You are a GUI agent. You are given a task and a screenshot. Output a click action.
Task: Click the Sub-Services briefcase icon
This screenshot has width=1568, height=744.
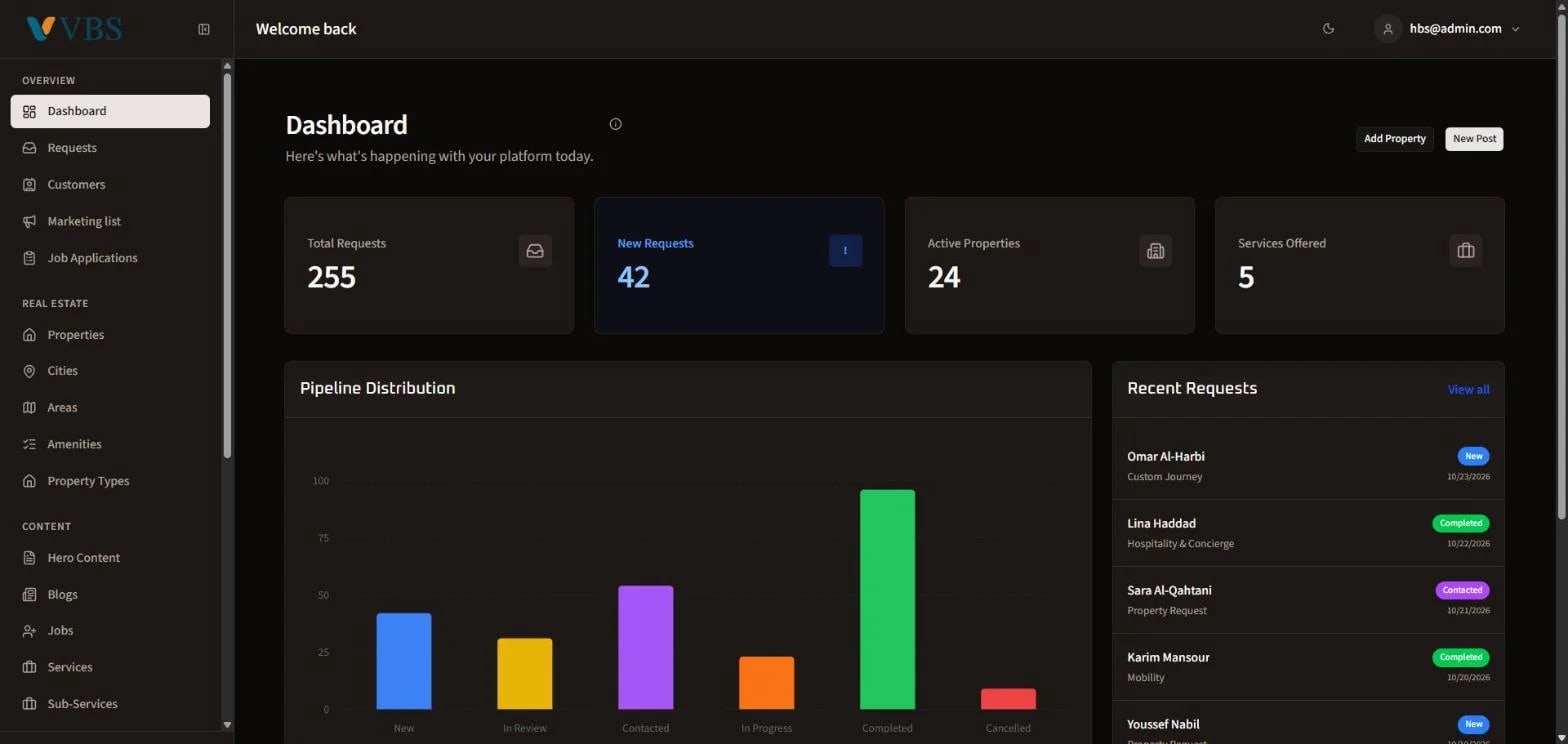coord(29,704)
